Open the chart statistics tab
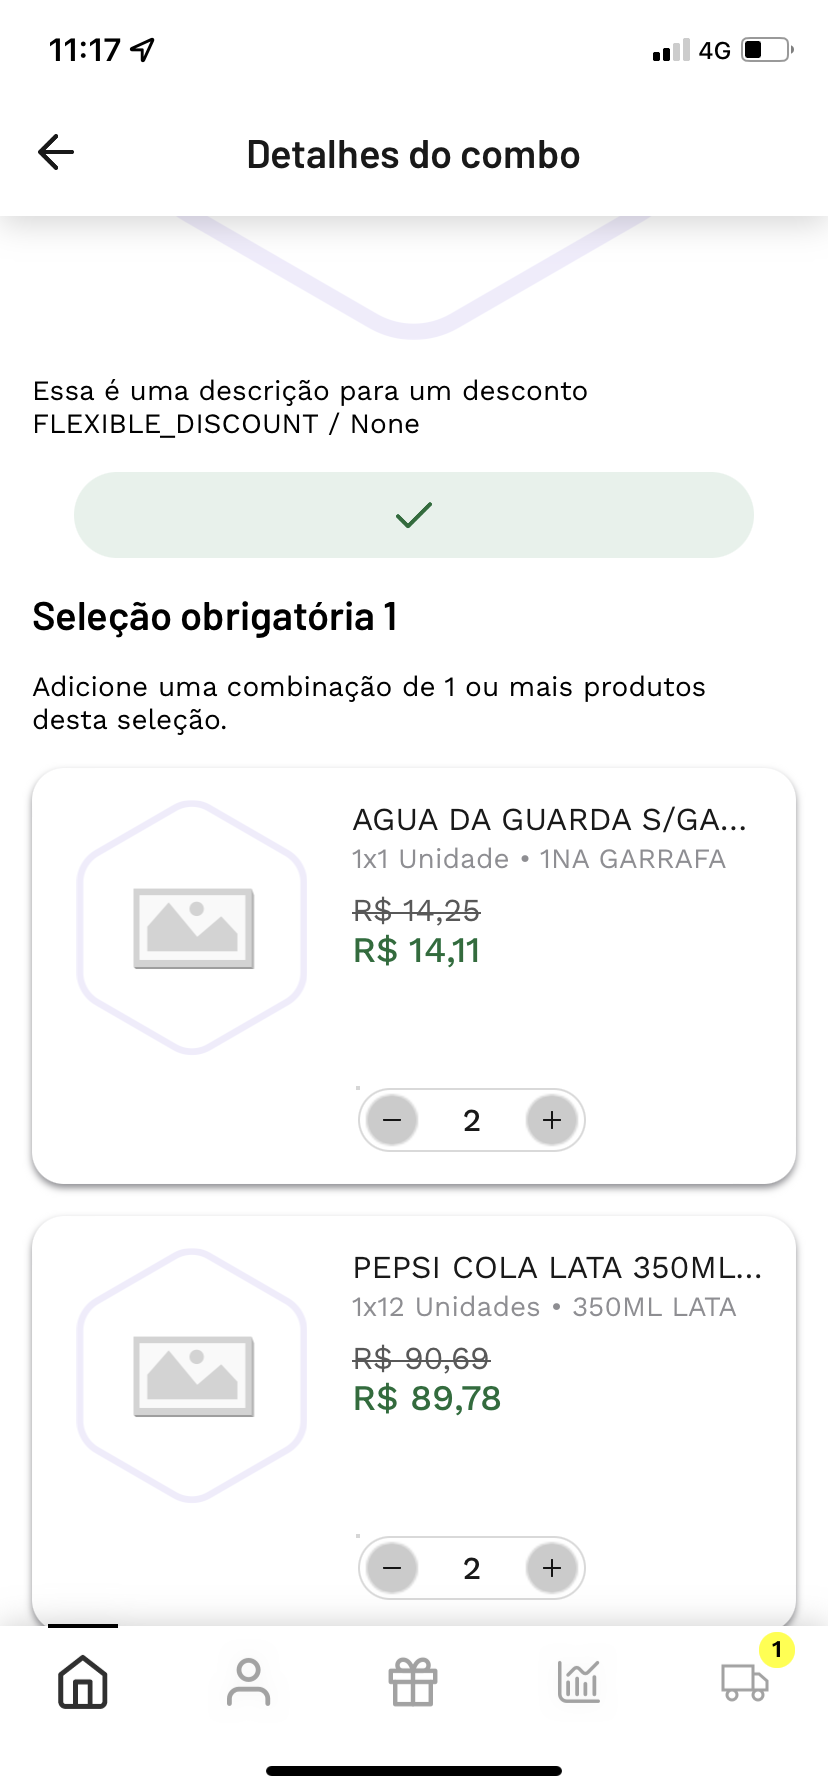Image resolution: width=828 pixels, height=1792 pixels. tap(579, 1682)
